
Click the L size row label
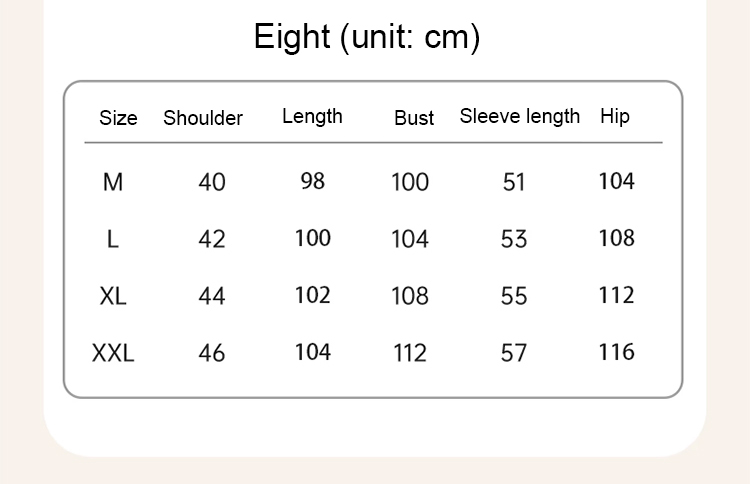click(113, 239)
